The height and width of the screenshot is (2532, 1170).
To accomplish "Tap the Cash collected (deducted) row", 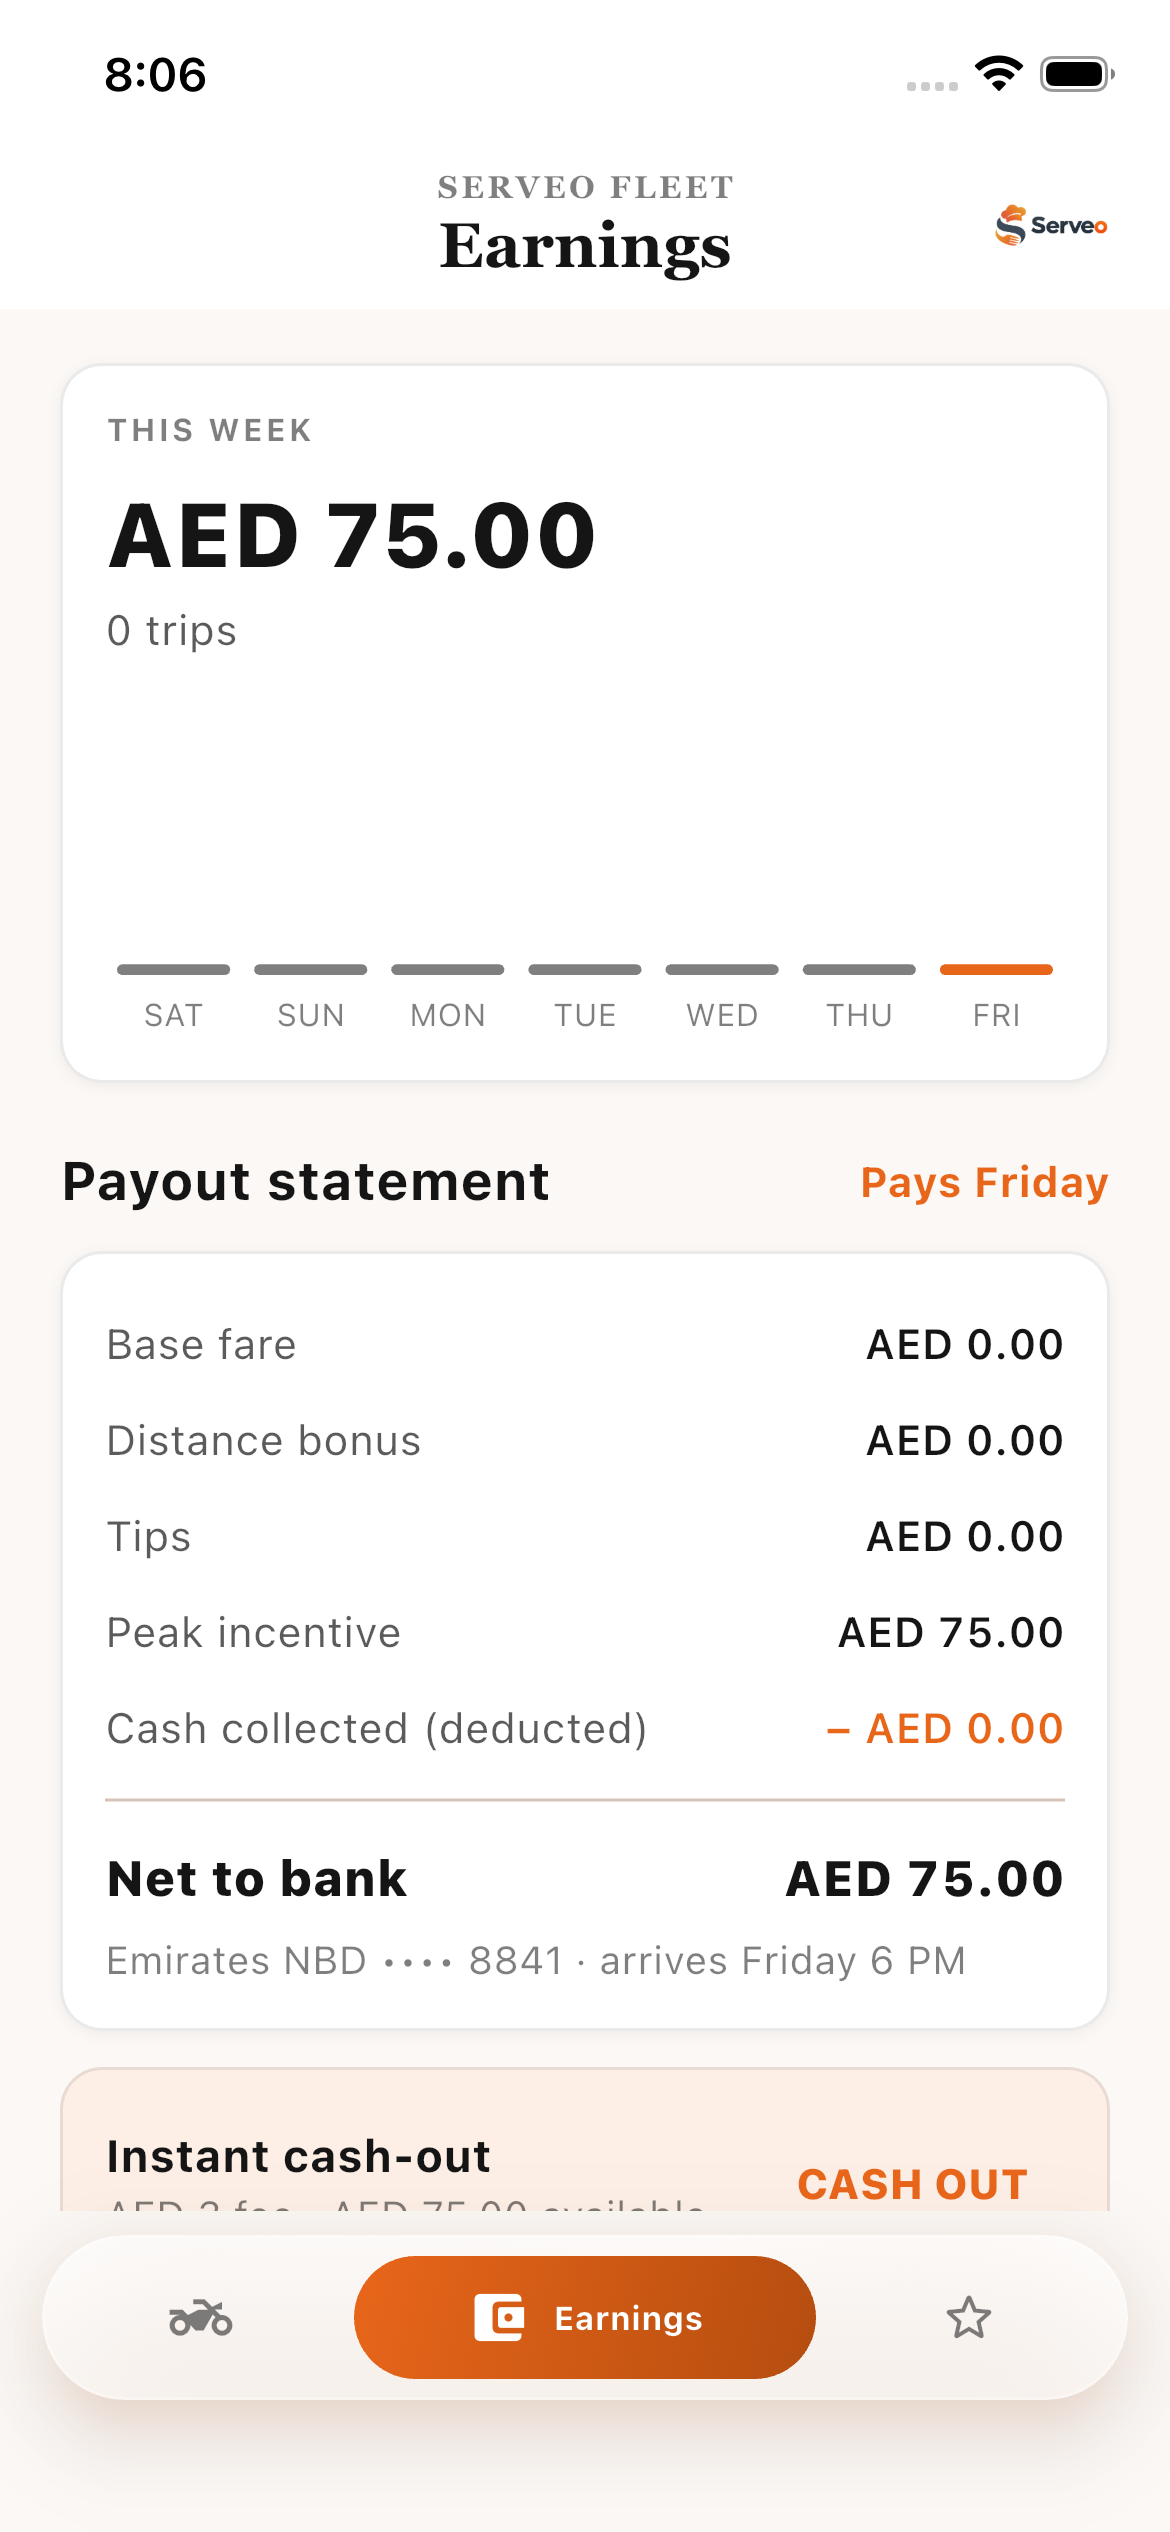I will tap(585, 1728).
